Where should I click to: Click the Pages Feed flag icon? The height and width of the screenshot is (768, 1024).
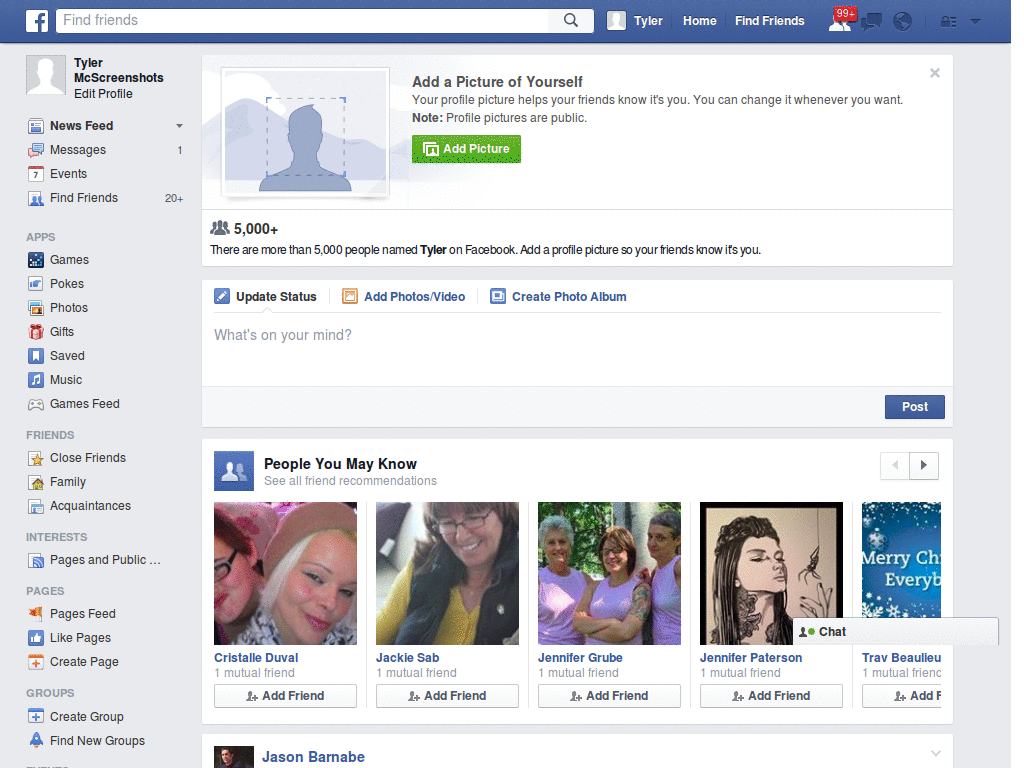36,614
